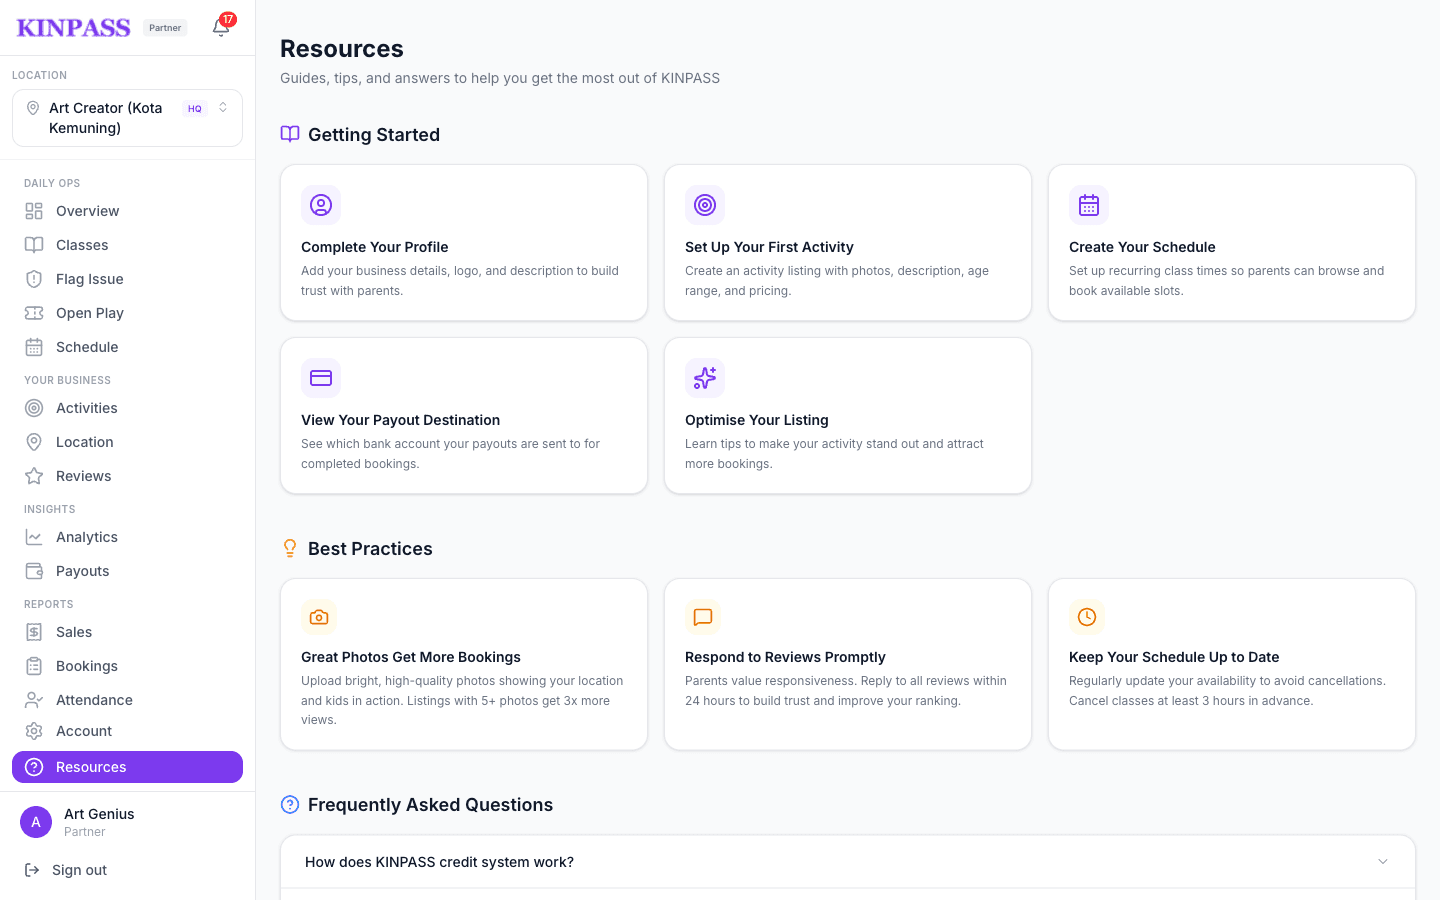Click the Create Your Schedule calendar icon
Screen dimensions: 1440x900
1089,205
